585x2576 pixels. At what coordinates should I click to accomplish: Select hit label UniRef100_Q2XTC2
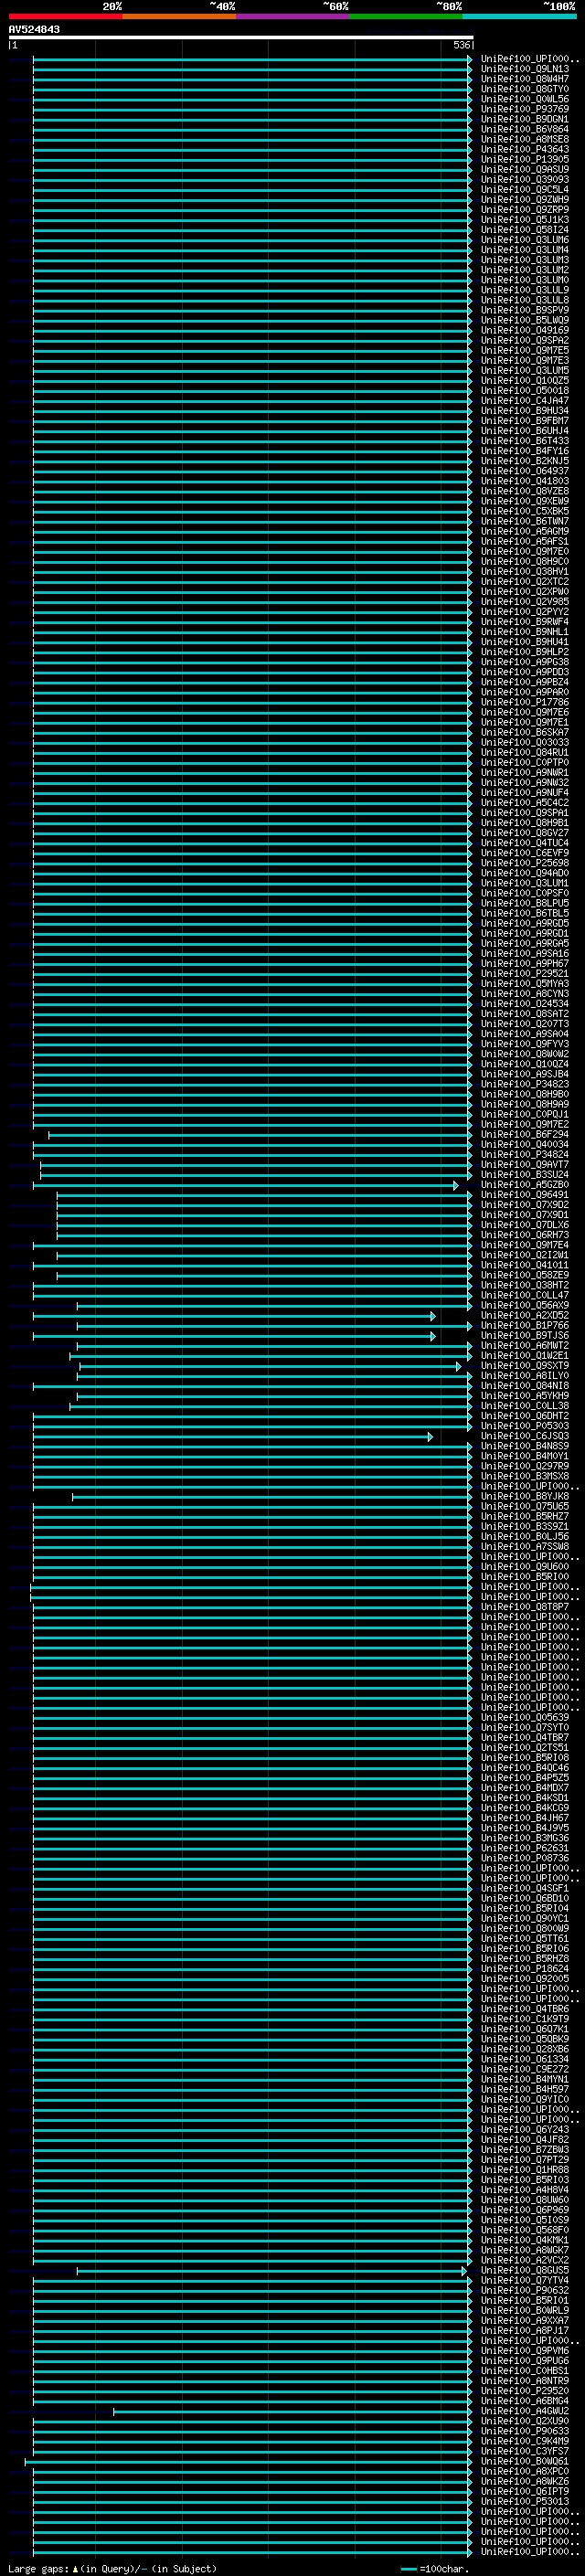click(524, 581)
